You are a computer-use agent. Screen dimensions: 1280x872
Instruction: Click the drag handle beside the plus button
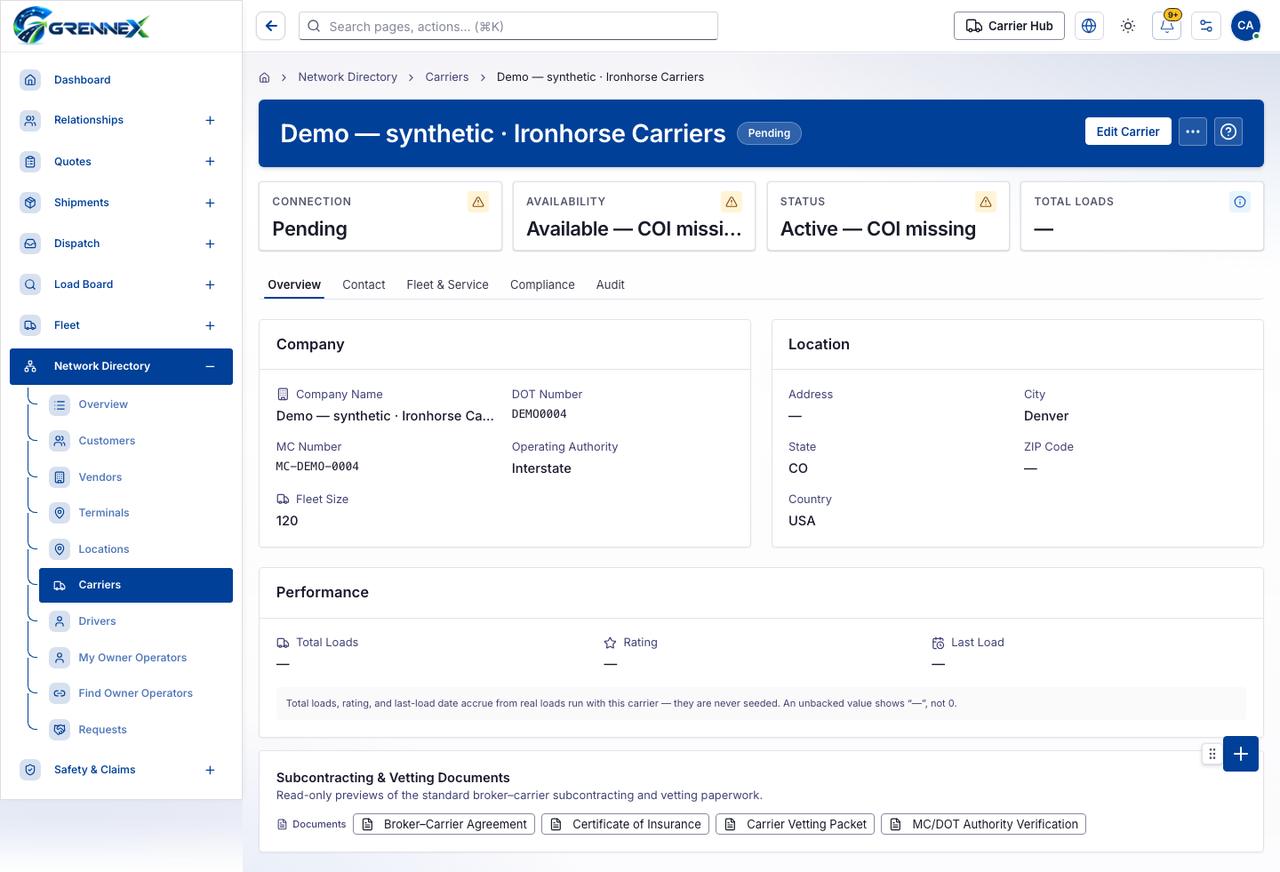[1212, 754]
